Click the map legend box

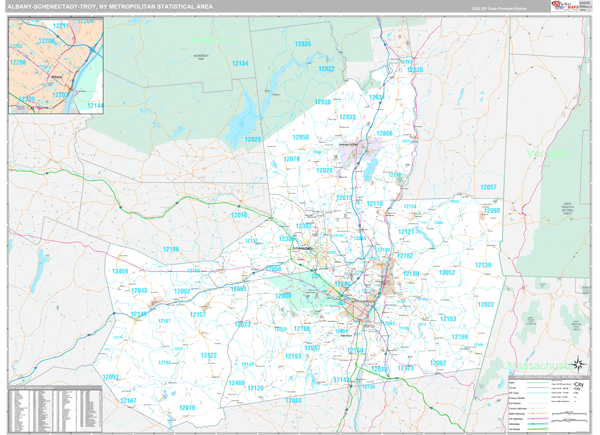pos(549,404)
